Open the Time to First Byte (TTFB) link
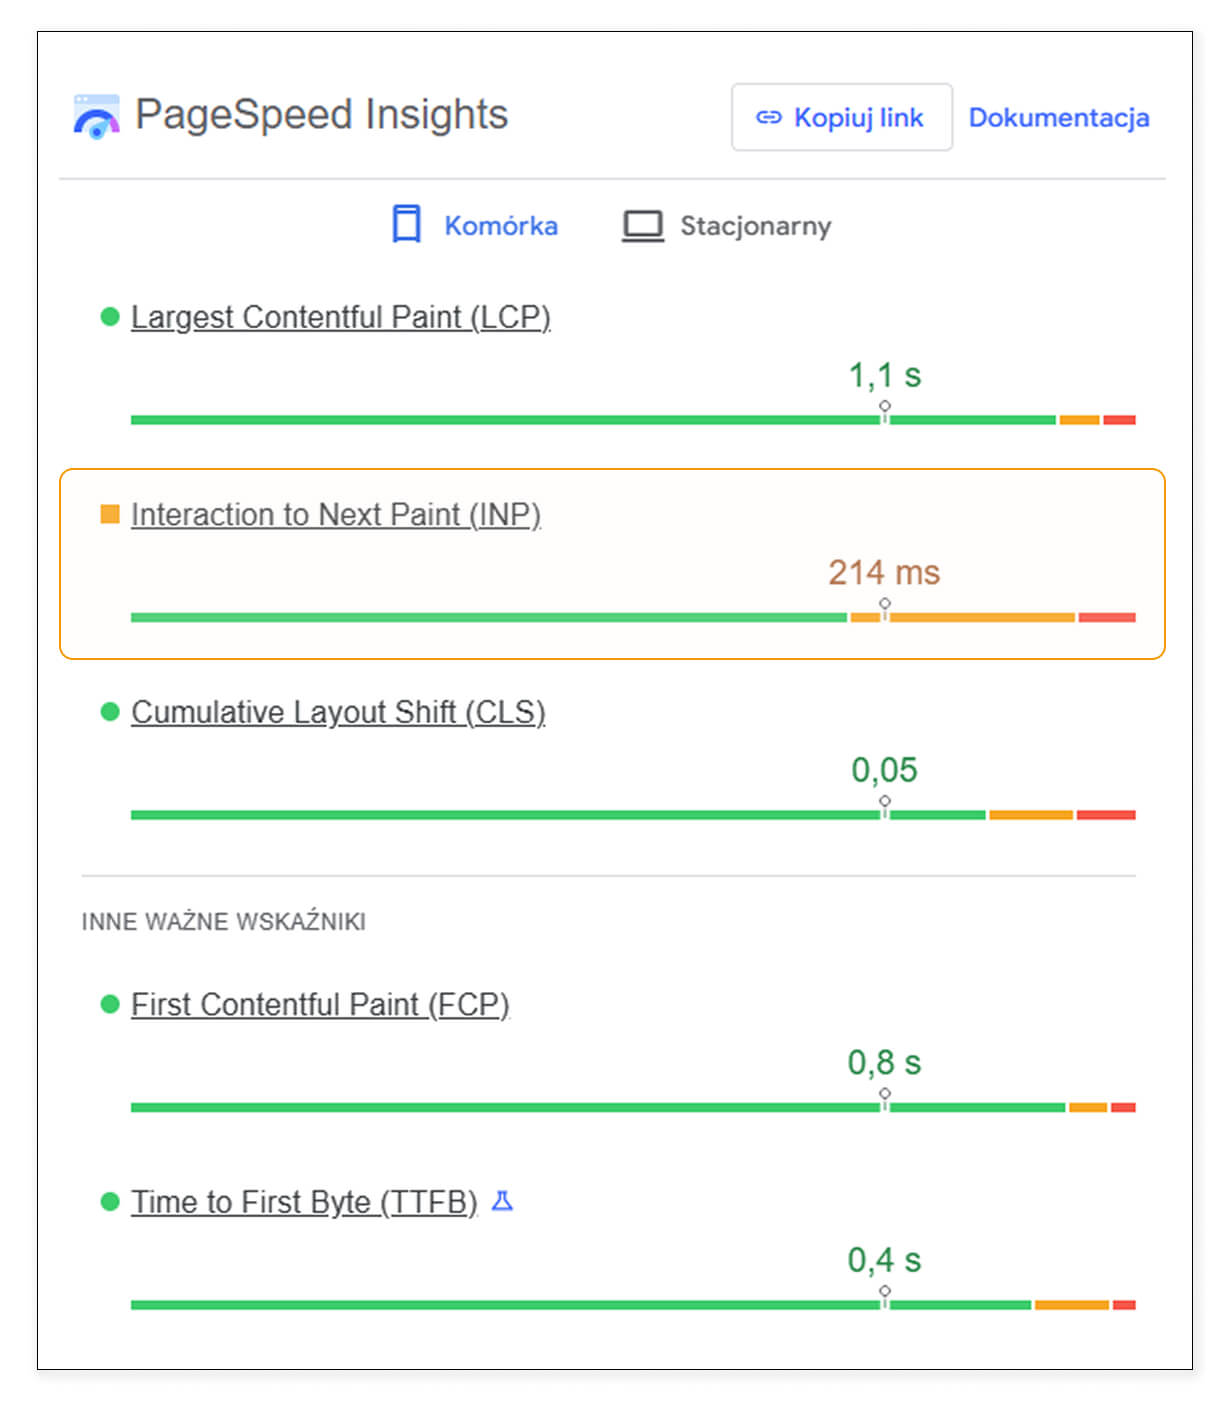The image size is (1230, 1401). coord(304,1201)
